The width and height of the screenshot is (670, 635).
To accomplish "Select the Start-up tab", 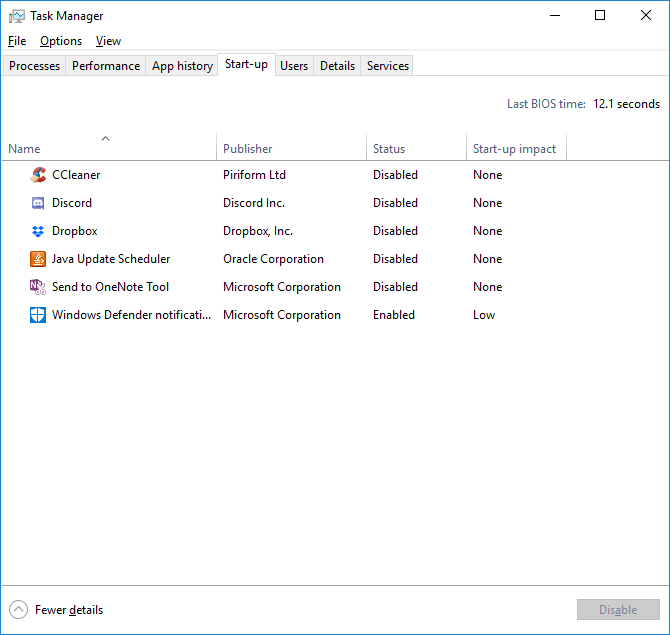I will coord(247,65).
